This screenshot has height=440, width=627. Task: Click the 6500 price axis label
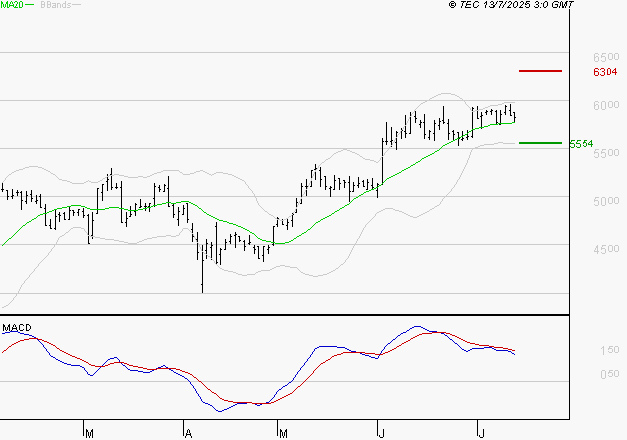coord(605,57)
